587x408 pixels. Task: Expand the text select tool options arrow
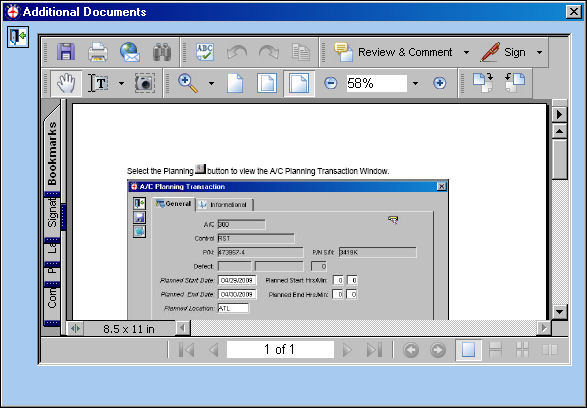click(x=121, y=83)
